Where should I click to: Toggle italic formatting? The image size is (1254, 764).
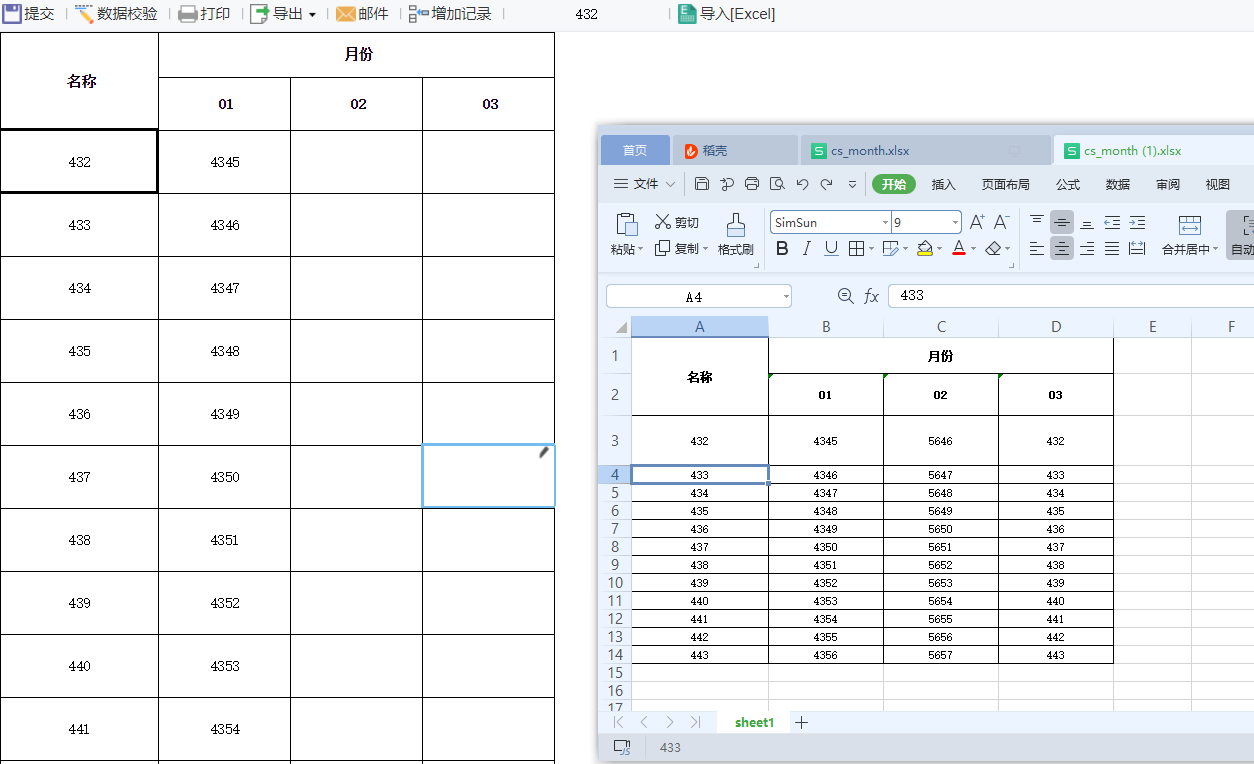(806, 248)
